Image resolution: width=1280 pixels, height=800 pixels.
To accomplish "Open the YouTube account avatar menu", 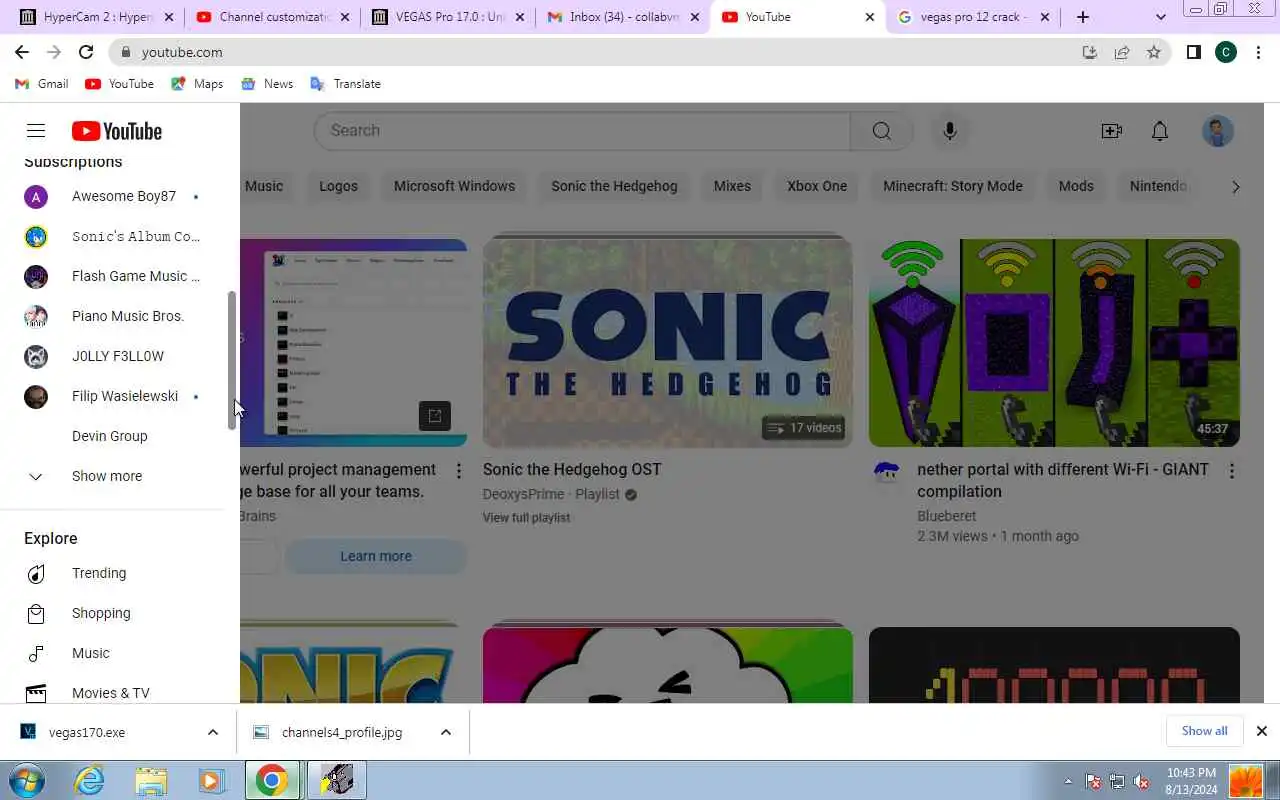I will point(1218,131).
